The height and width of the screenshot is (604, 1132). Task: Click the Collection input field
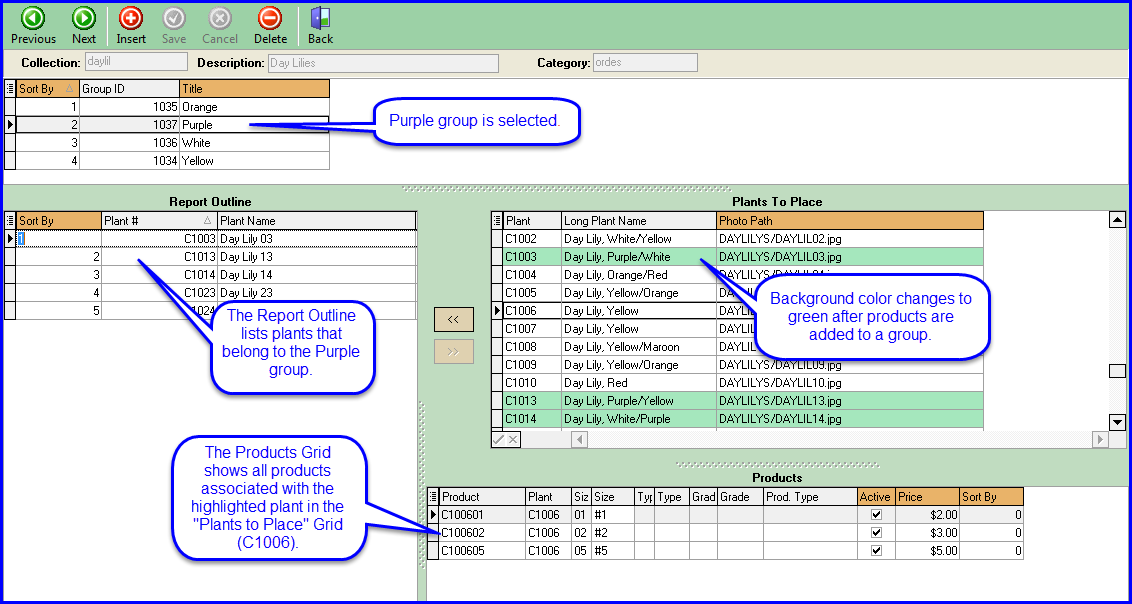(136, 62)
